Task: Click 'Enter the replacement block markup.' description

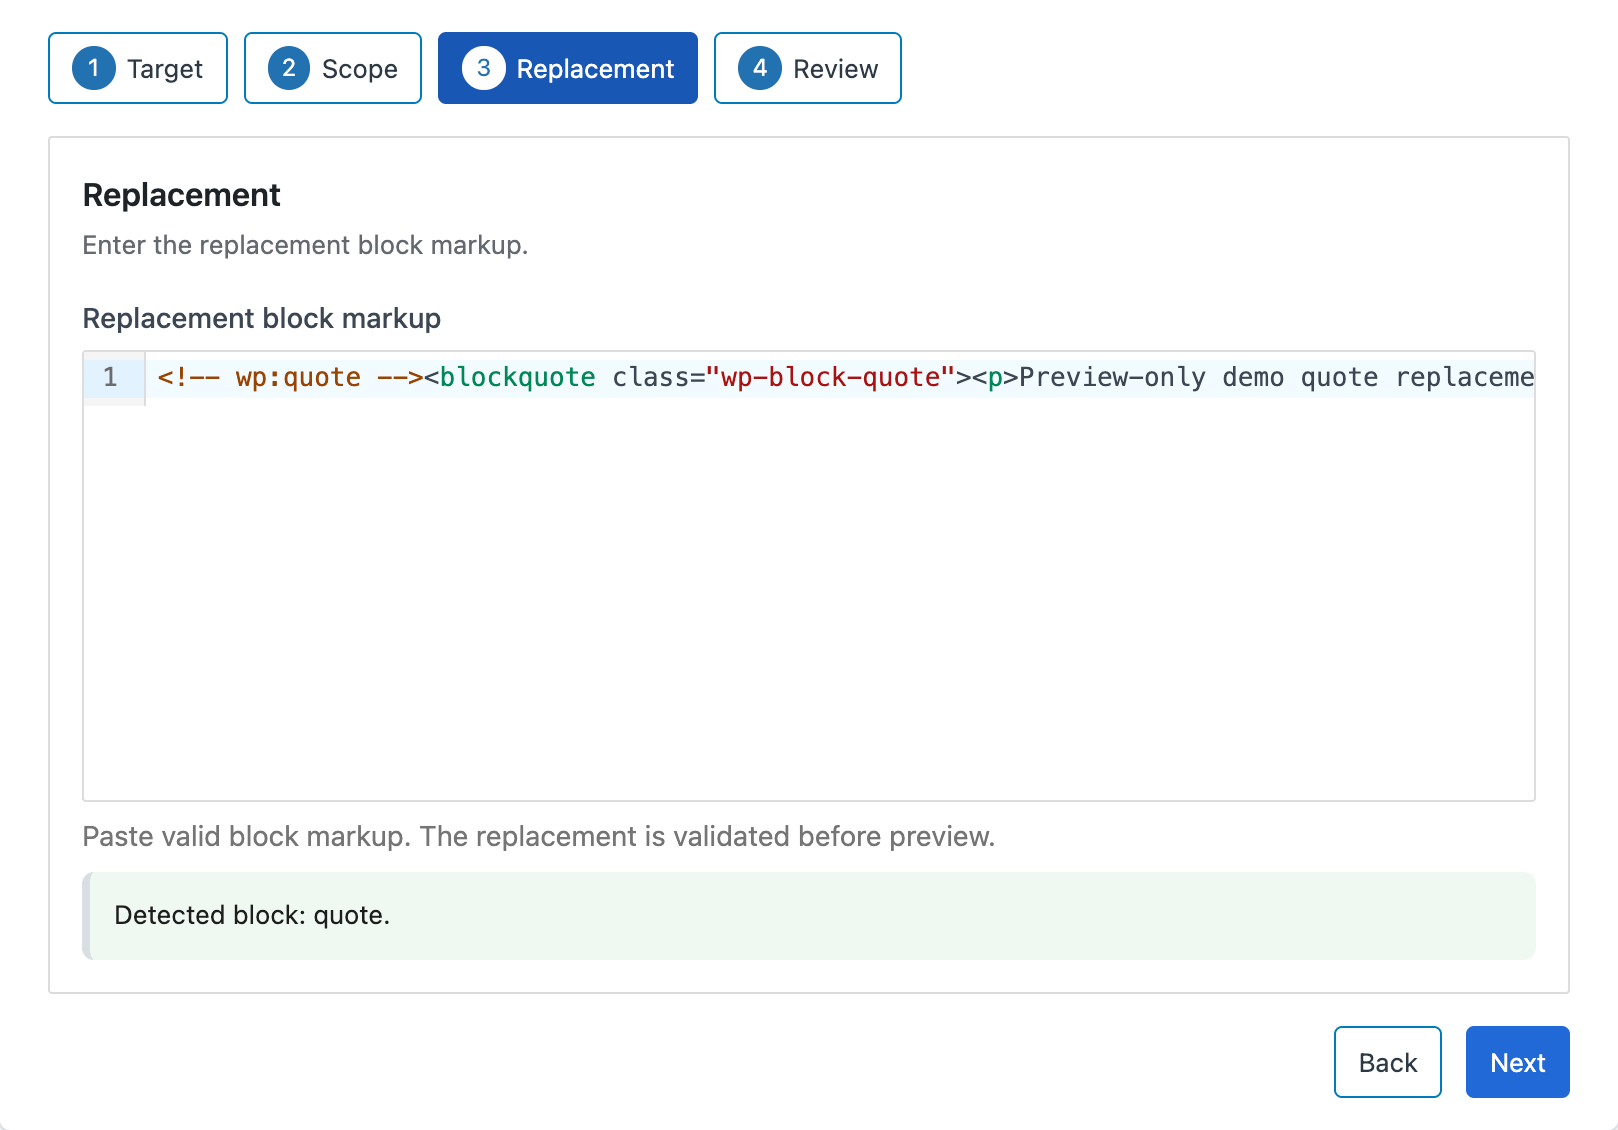Action: tap(305, 245)
